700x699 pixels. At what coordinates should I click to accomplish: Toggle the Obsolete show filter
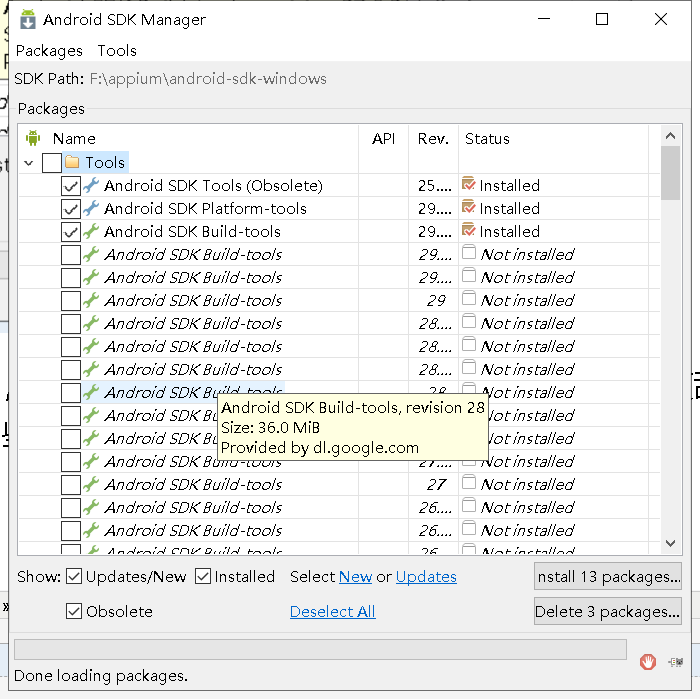tap(74, 611)
